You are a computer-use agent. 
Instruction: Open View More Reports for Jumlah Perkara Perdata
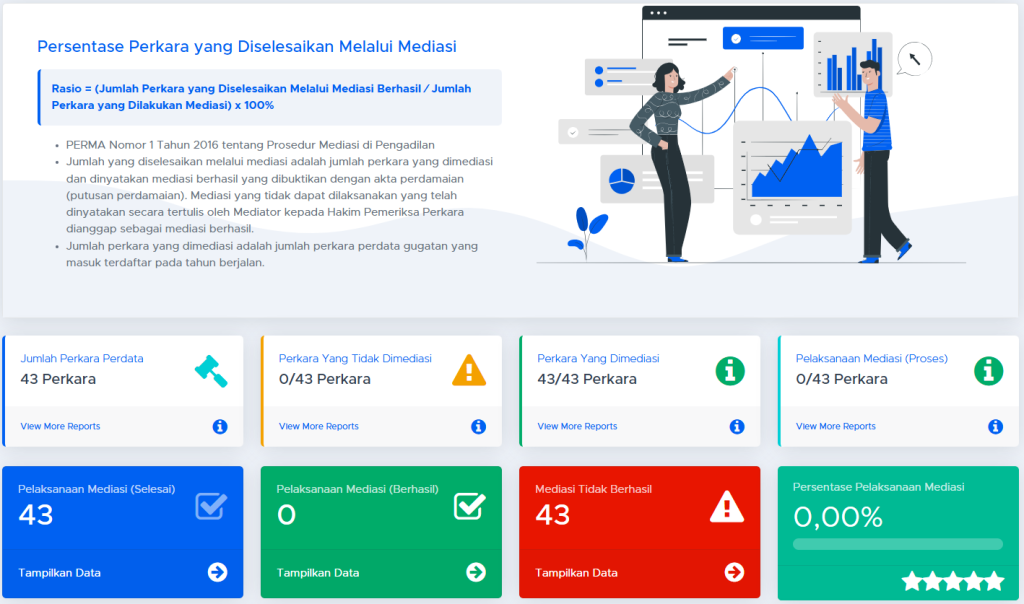click(x=60, y=426)
